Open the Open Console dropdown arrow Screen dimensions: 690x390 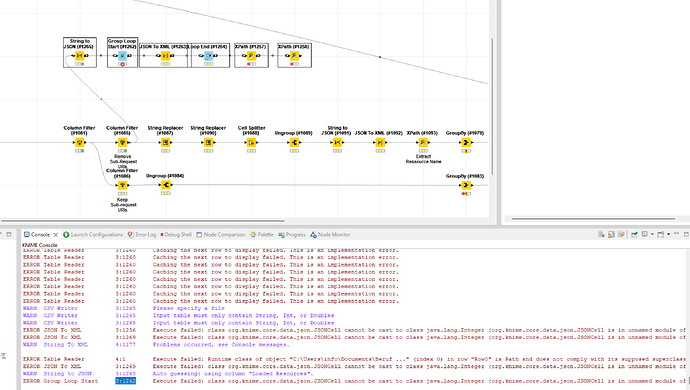[x=668, y=235]
